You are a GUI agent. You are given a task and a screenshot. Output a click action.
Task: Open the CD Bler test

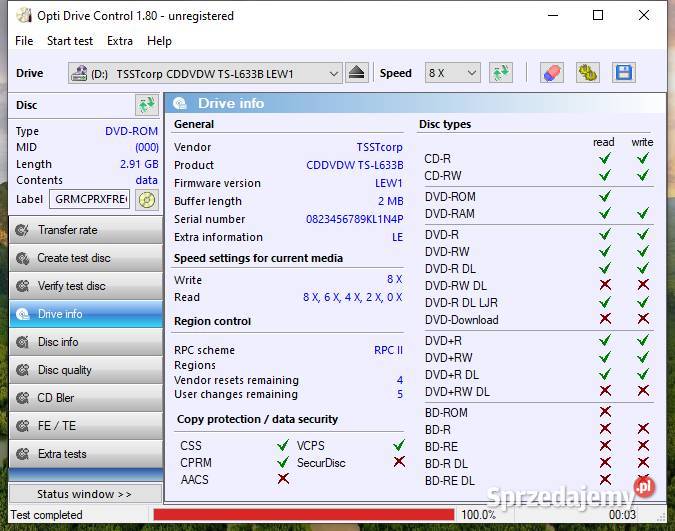click(x=86, y=398)
